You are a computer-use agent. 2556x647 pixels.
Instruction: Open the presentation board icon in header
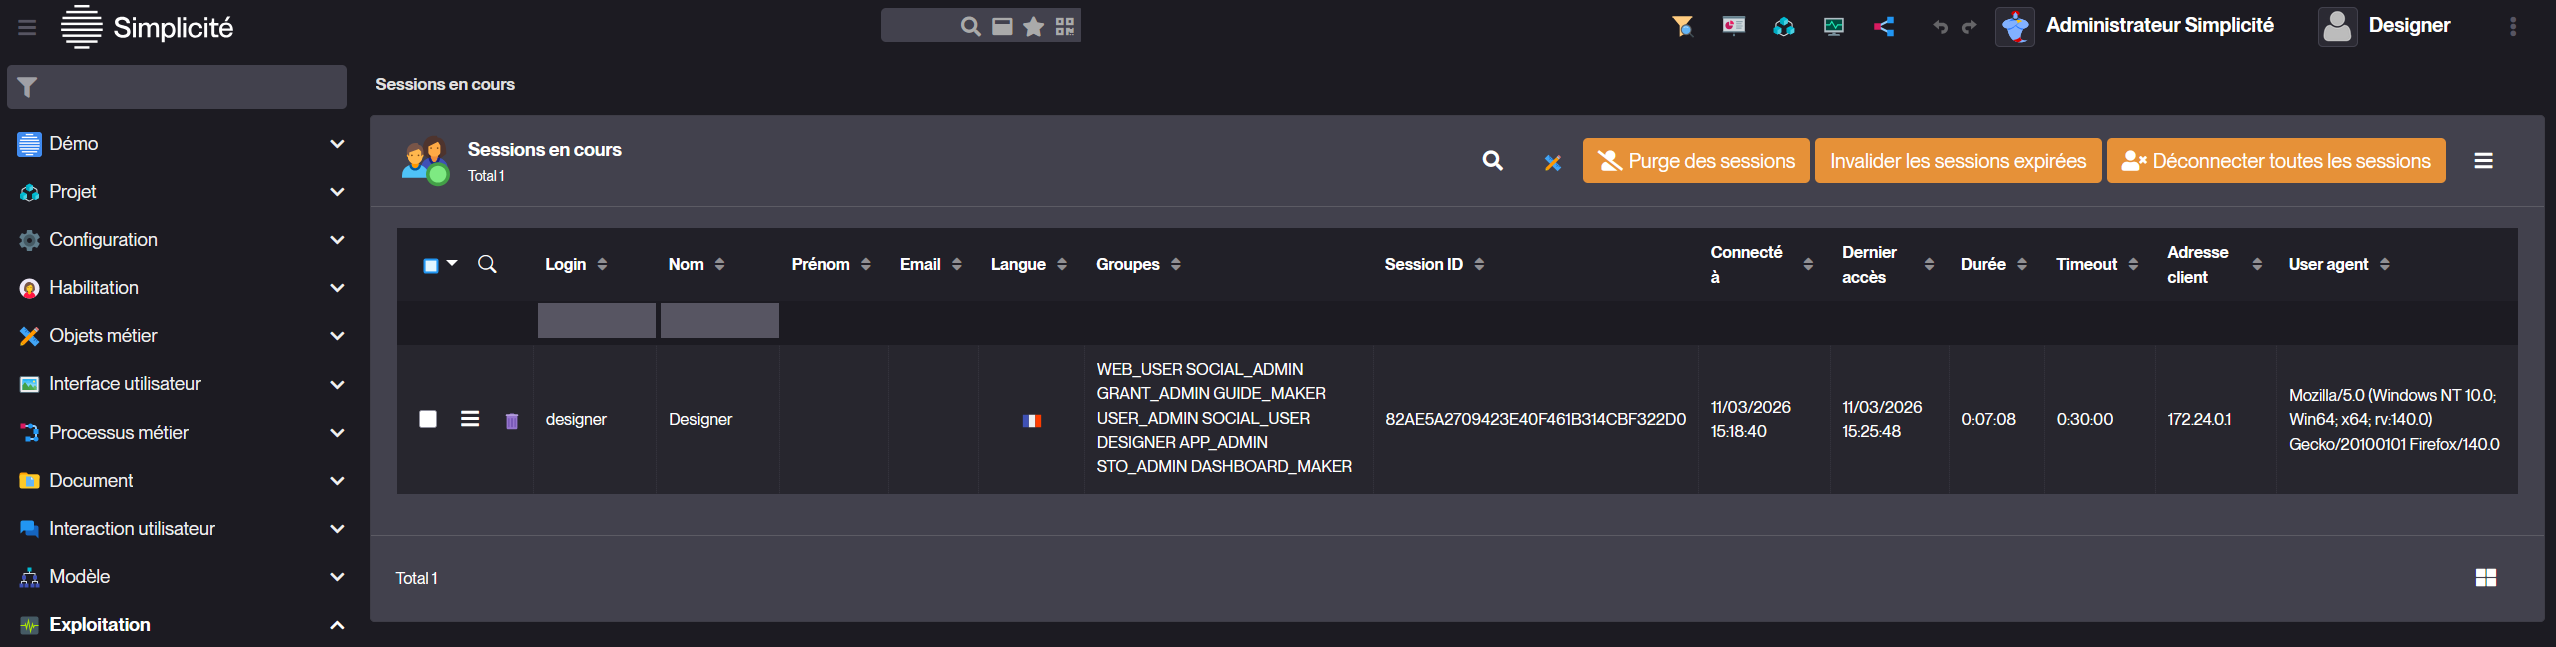point(1734,26)
